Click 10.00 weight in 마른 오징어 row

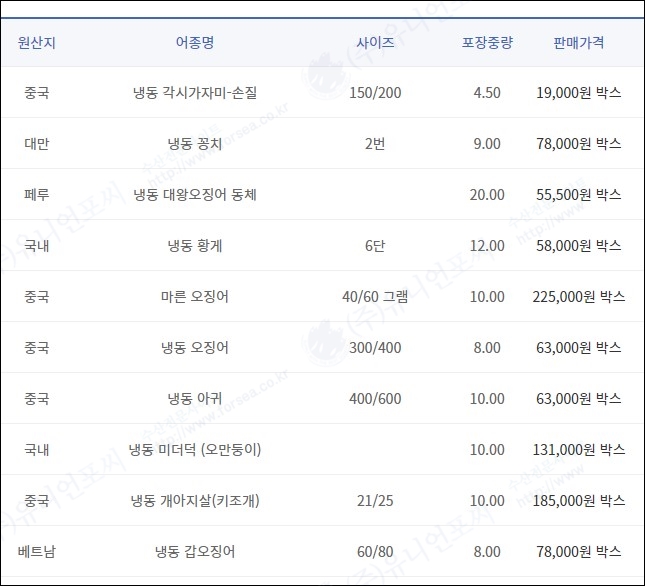(487, 296)
